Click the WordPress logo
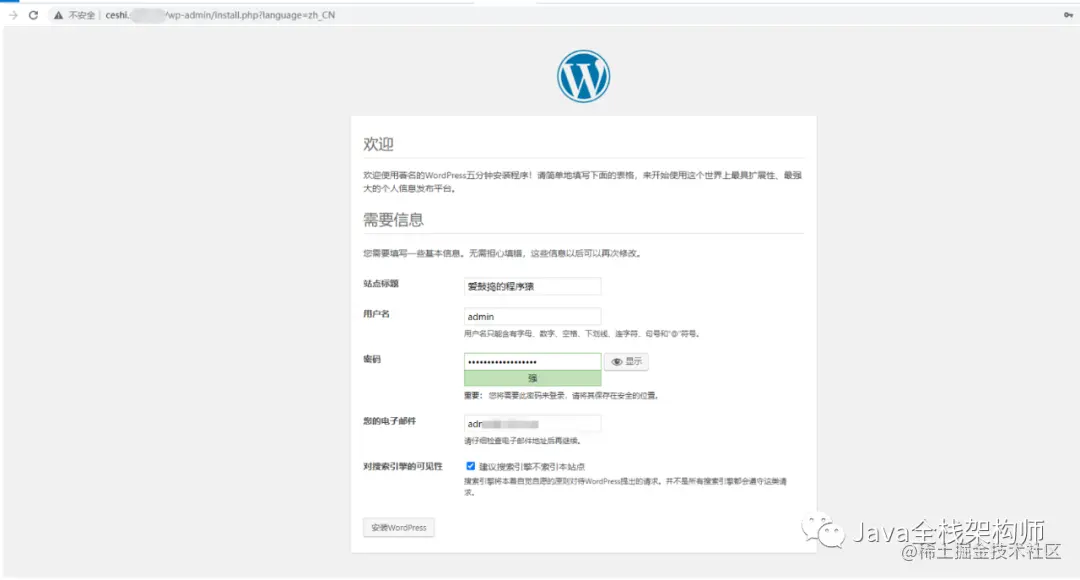Image resolution: width=1080 pixels, height=580 pixels. pyautogui.click(x=583, y=76)
